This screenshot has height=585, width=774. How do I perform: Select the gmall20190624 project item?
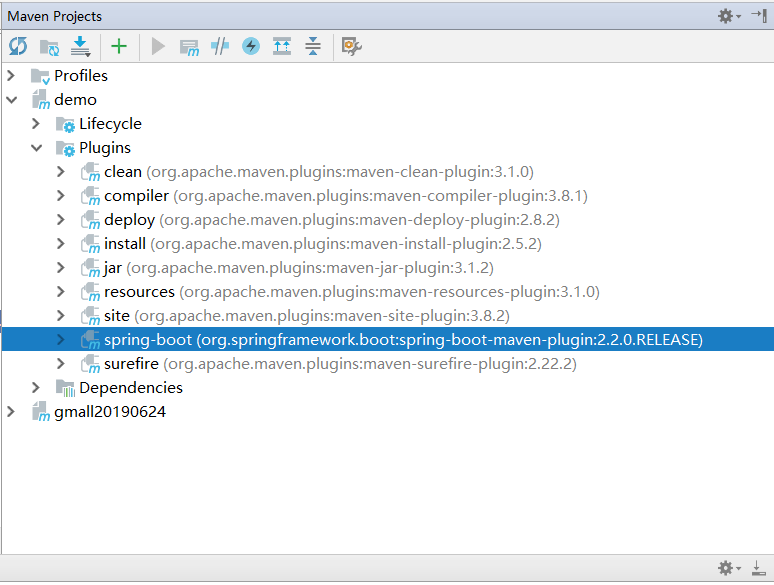110,412
